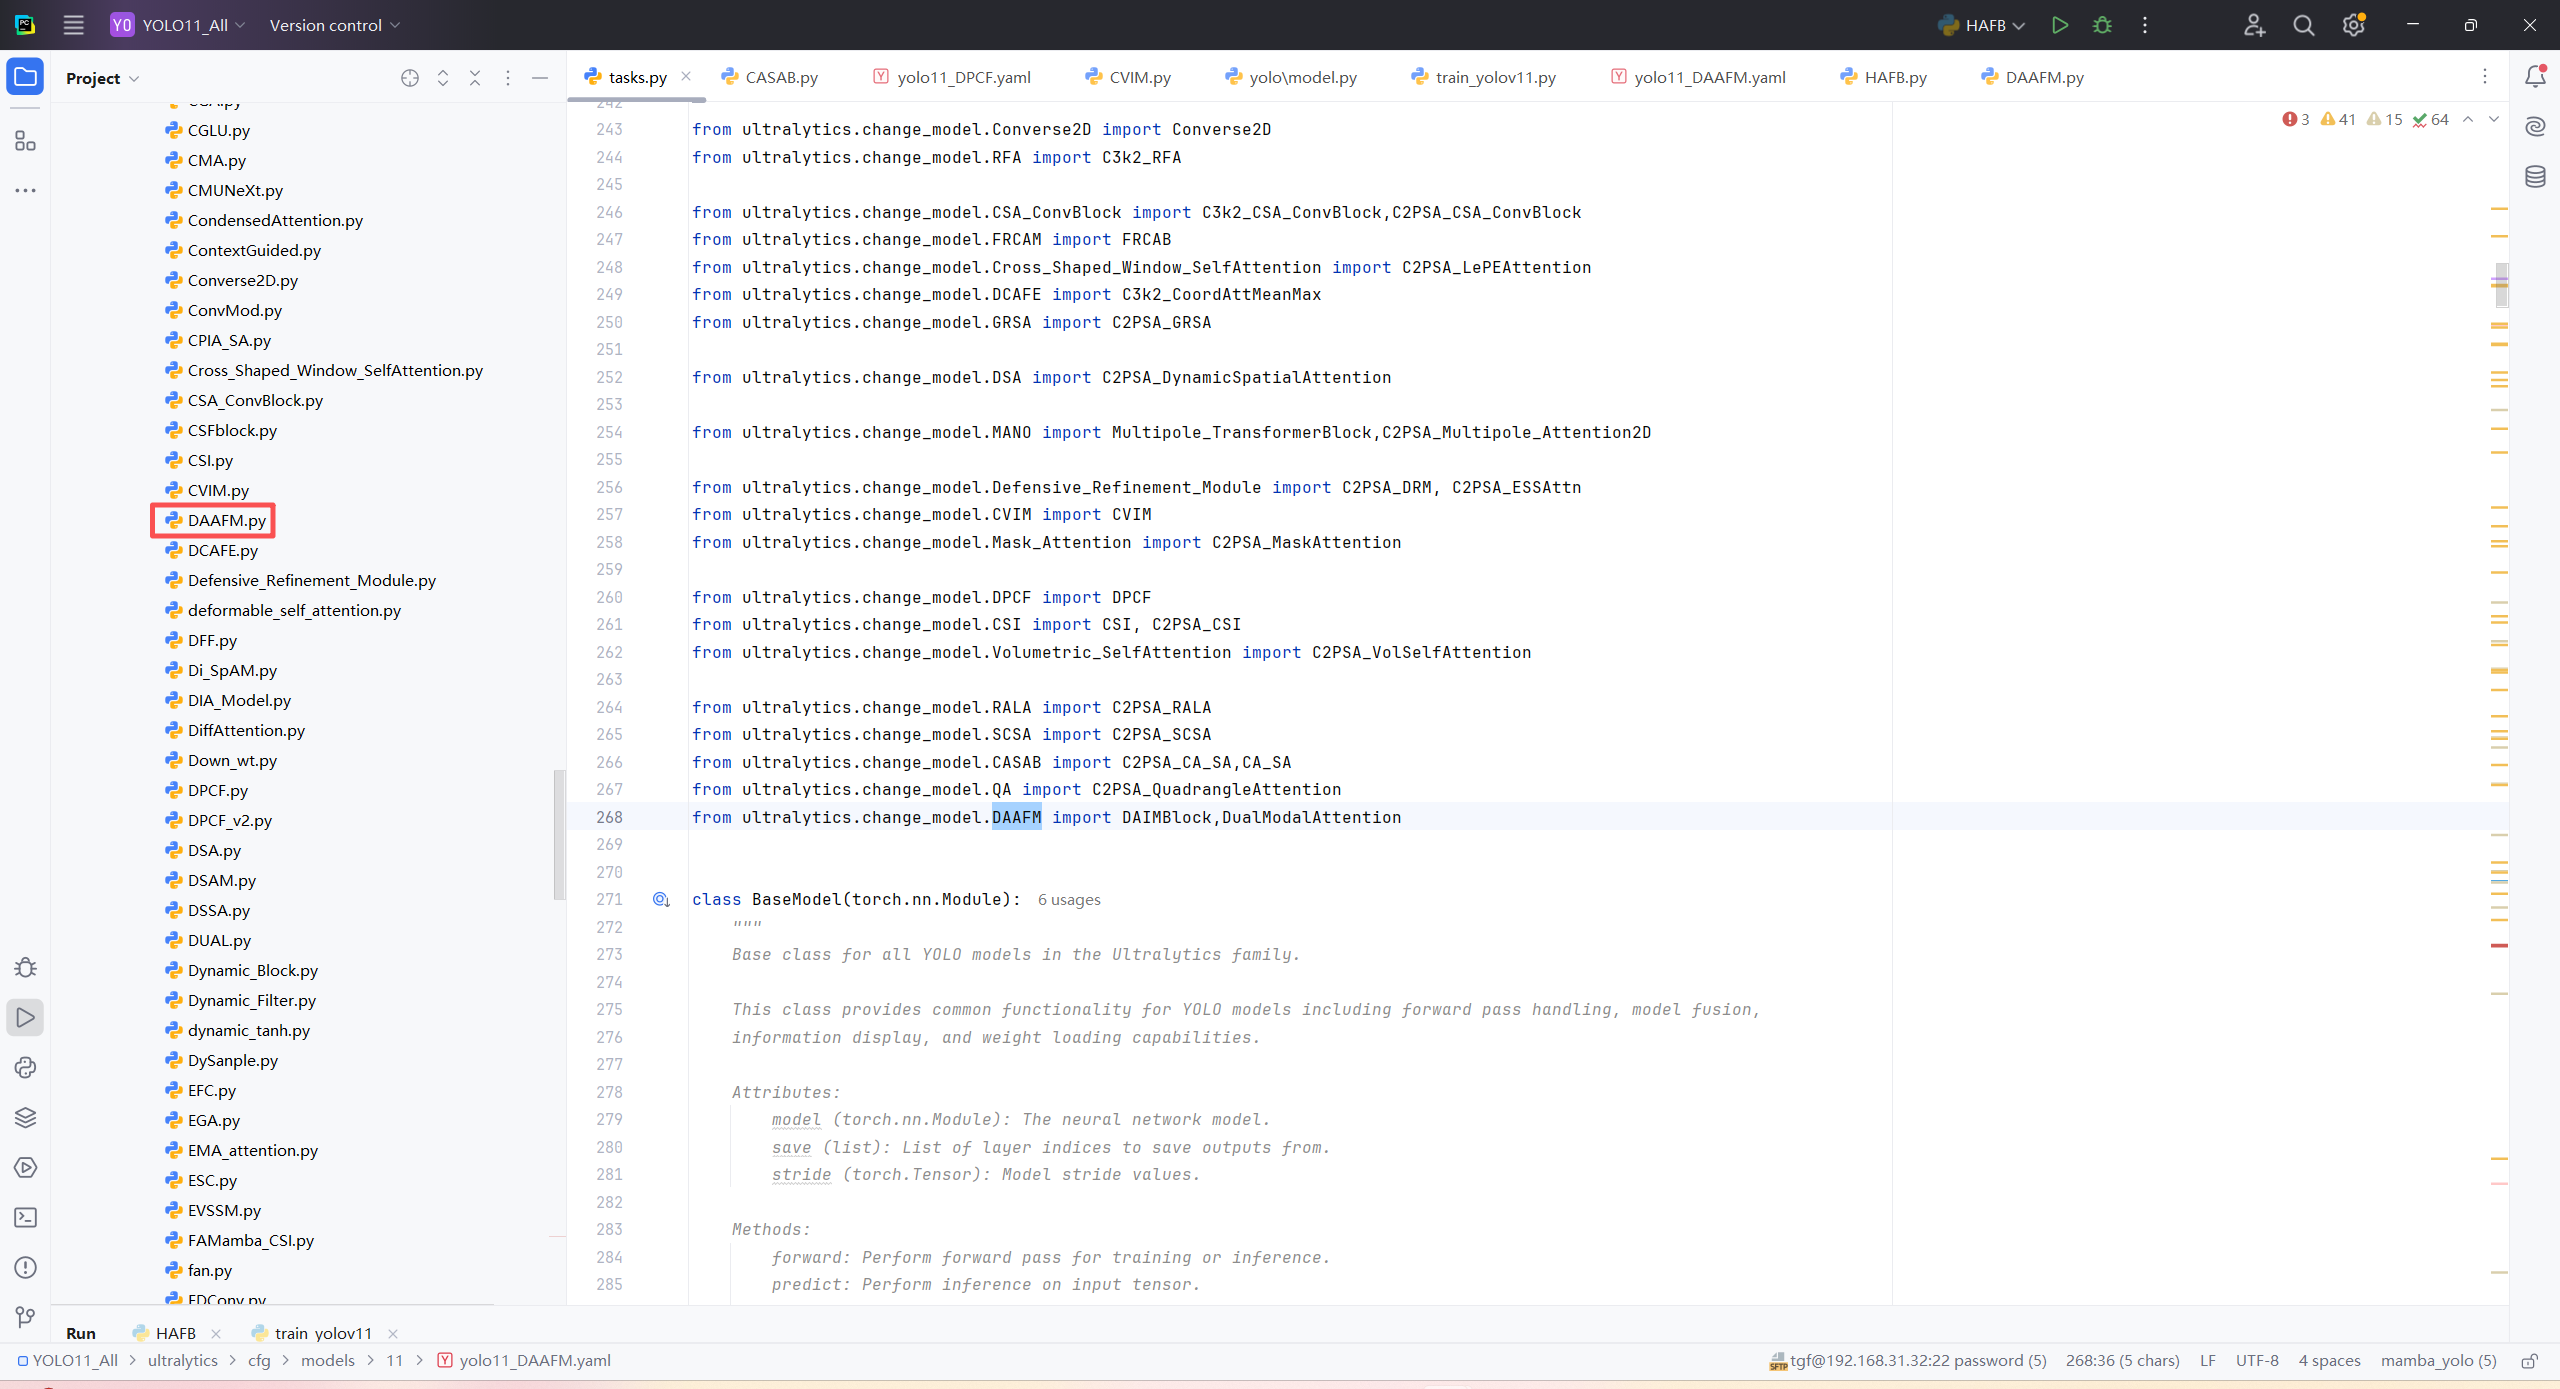Start debugging with the bug icon

pyautogui.click(x=2102, y=25)
